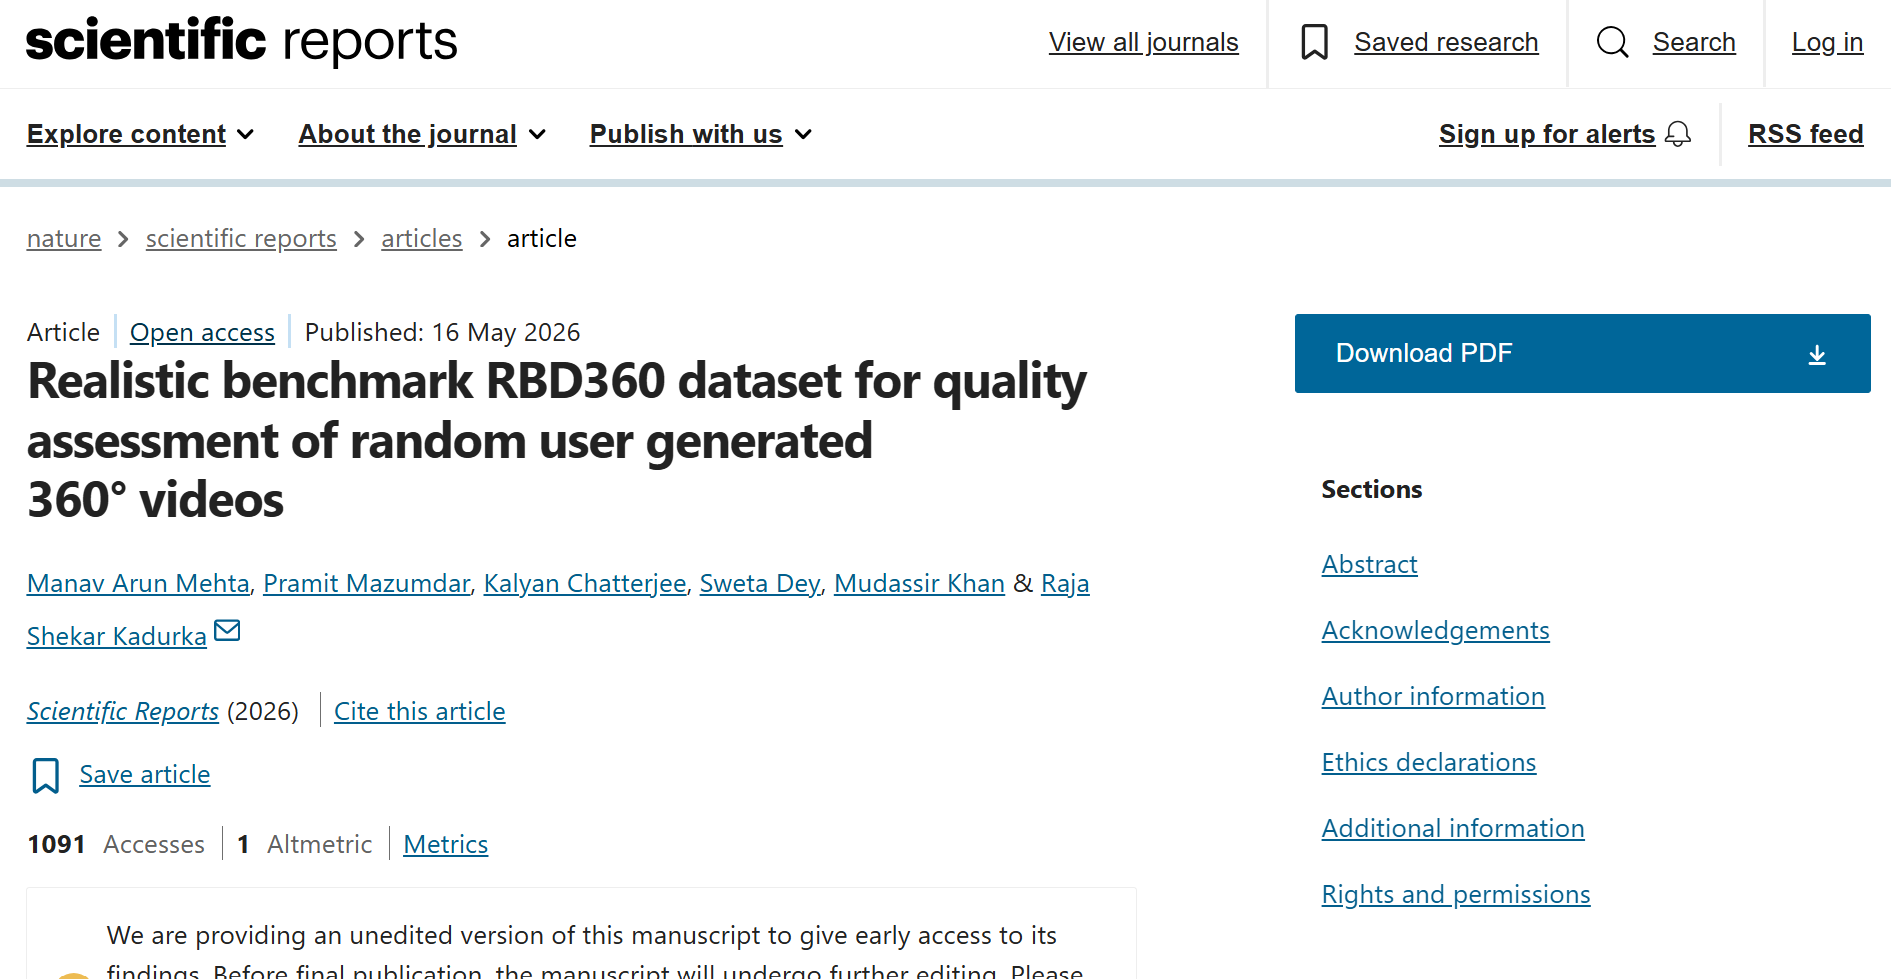The image size is (1891, 979).
Task: Click the article title heading
Action: click(557, 440)
